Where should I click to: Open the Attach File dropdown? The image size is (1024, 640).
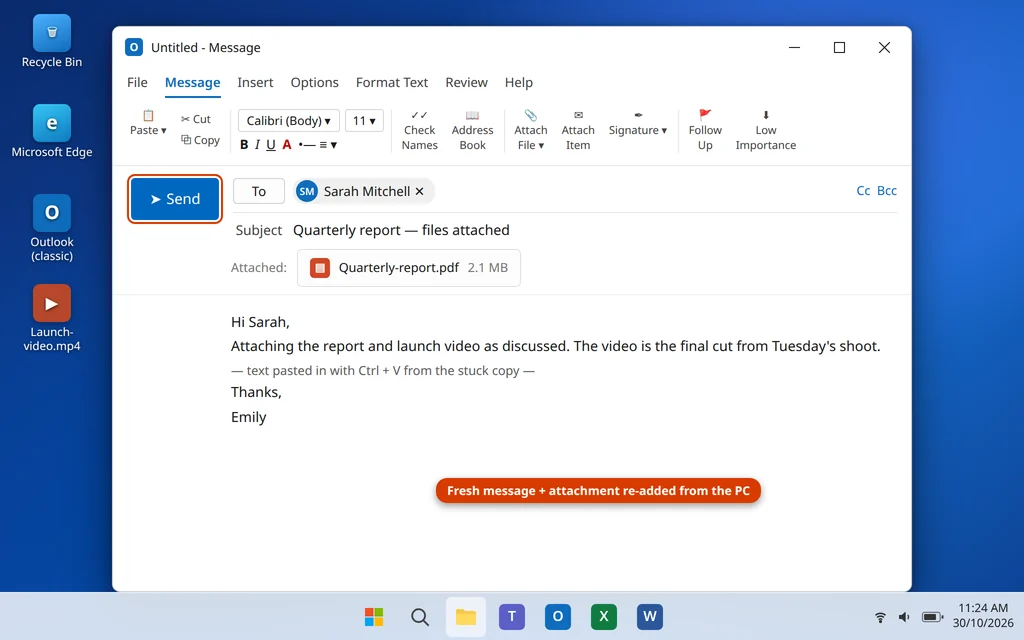[530, 131]
